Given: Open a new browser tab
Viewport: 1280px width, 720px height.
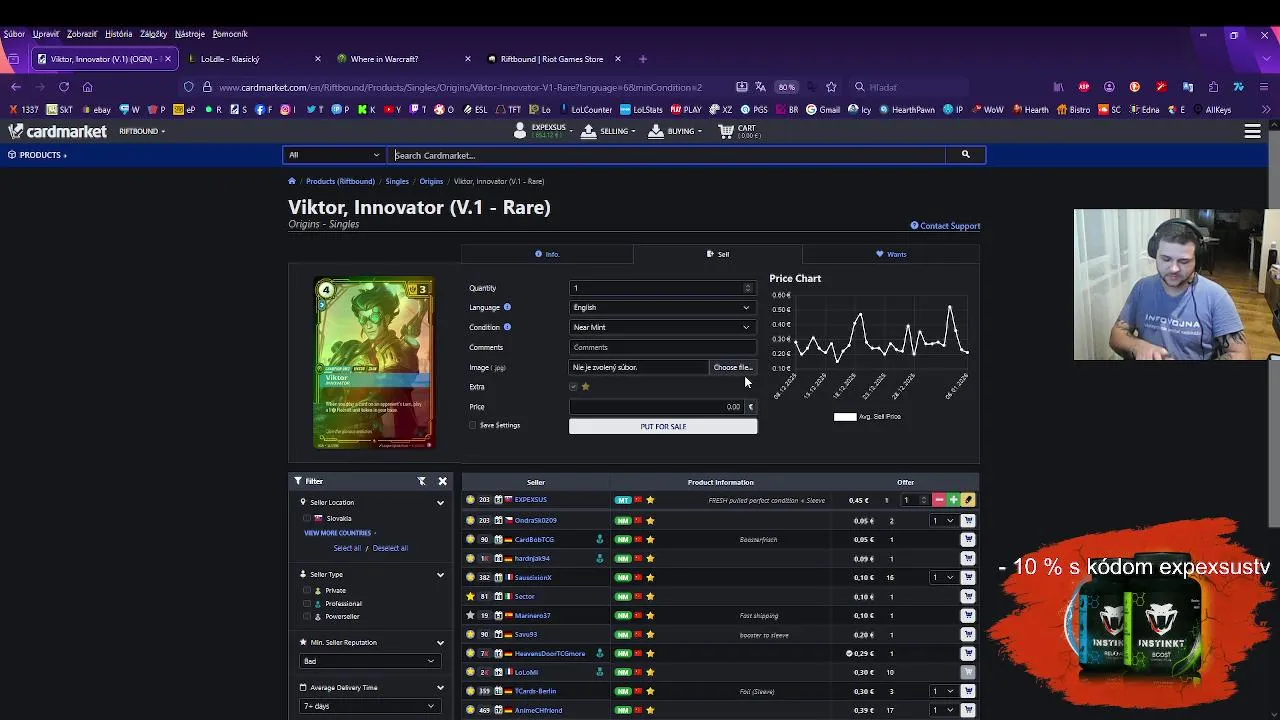Looking at the screenshot, I should (x=642, y=59).
